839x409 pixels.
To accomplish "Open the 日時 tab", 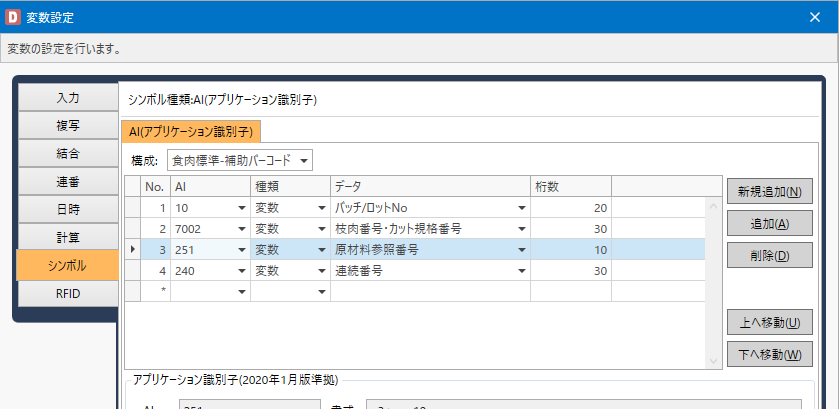I will (x=68, y=209).
